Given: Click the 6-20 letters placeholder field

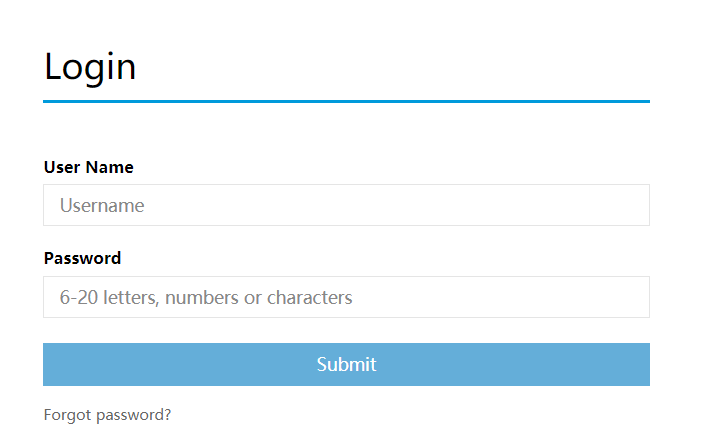Looking at the screenshot, I should click(x=346, y=297).
